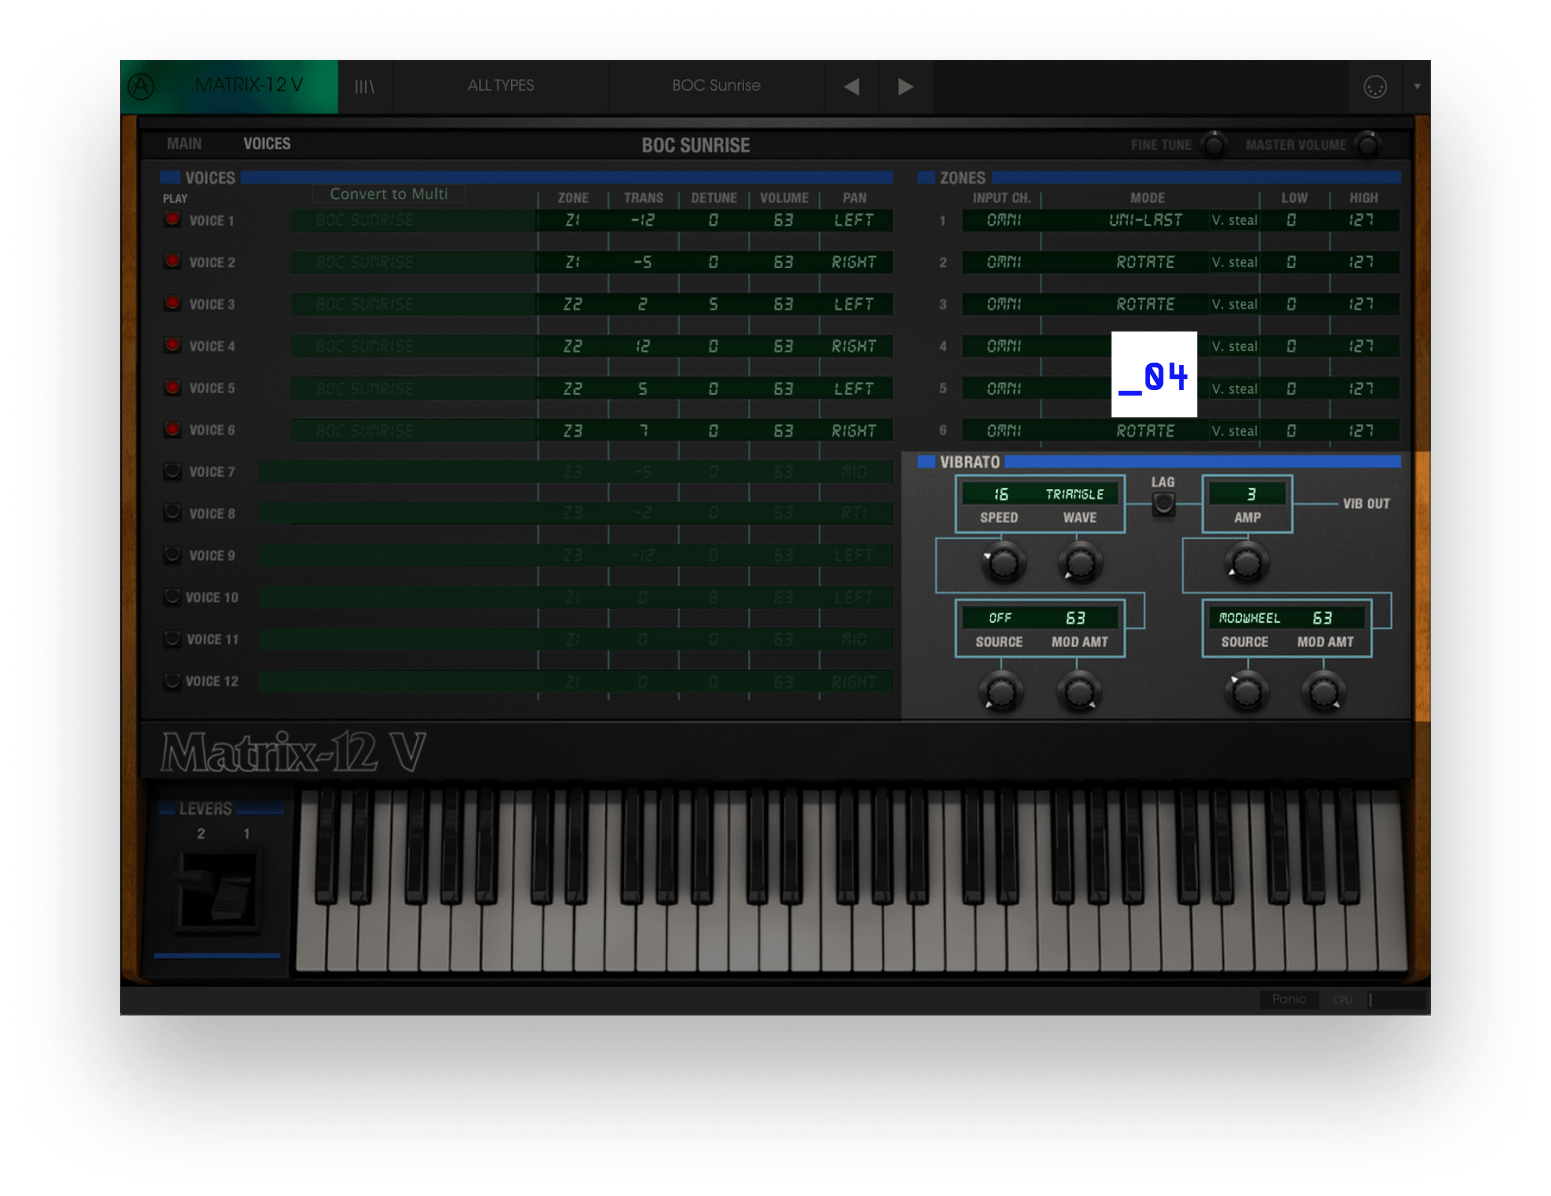Click the Convert to Multi button

(389, 193)
